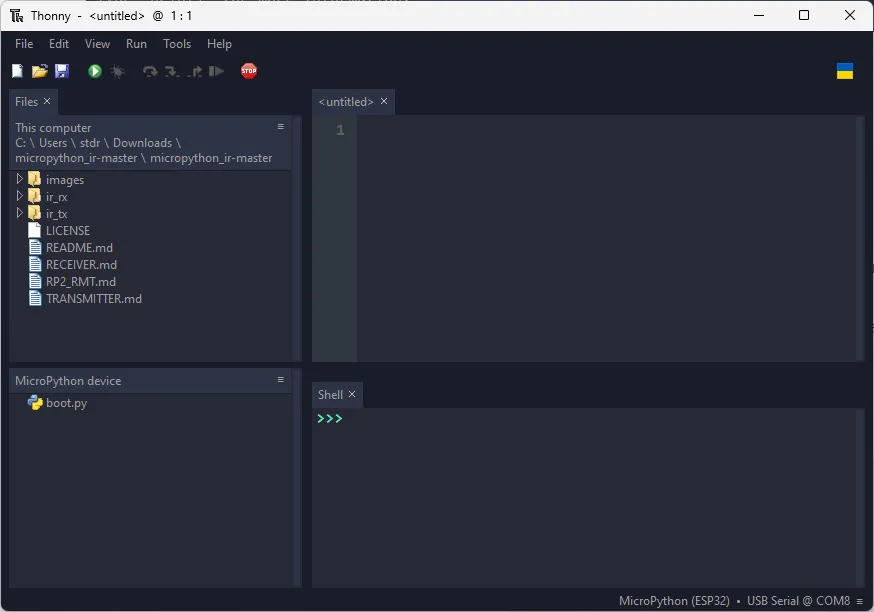Expand the ir_rx folder
Screen dimensions: 874x612
click(19, 196)
